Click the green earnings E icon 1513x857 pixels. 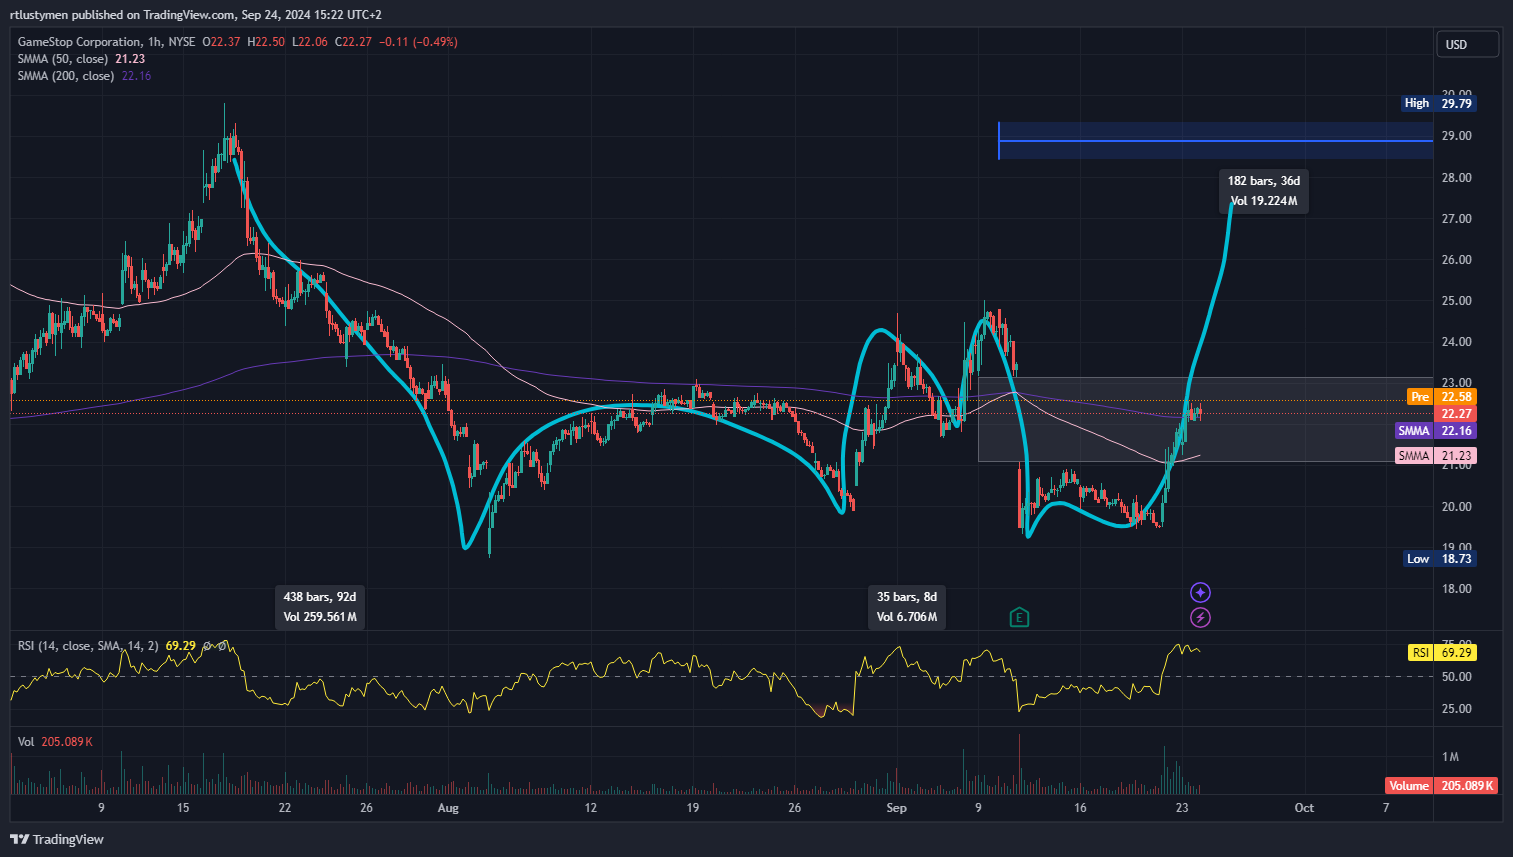coord(1019,617)
